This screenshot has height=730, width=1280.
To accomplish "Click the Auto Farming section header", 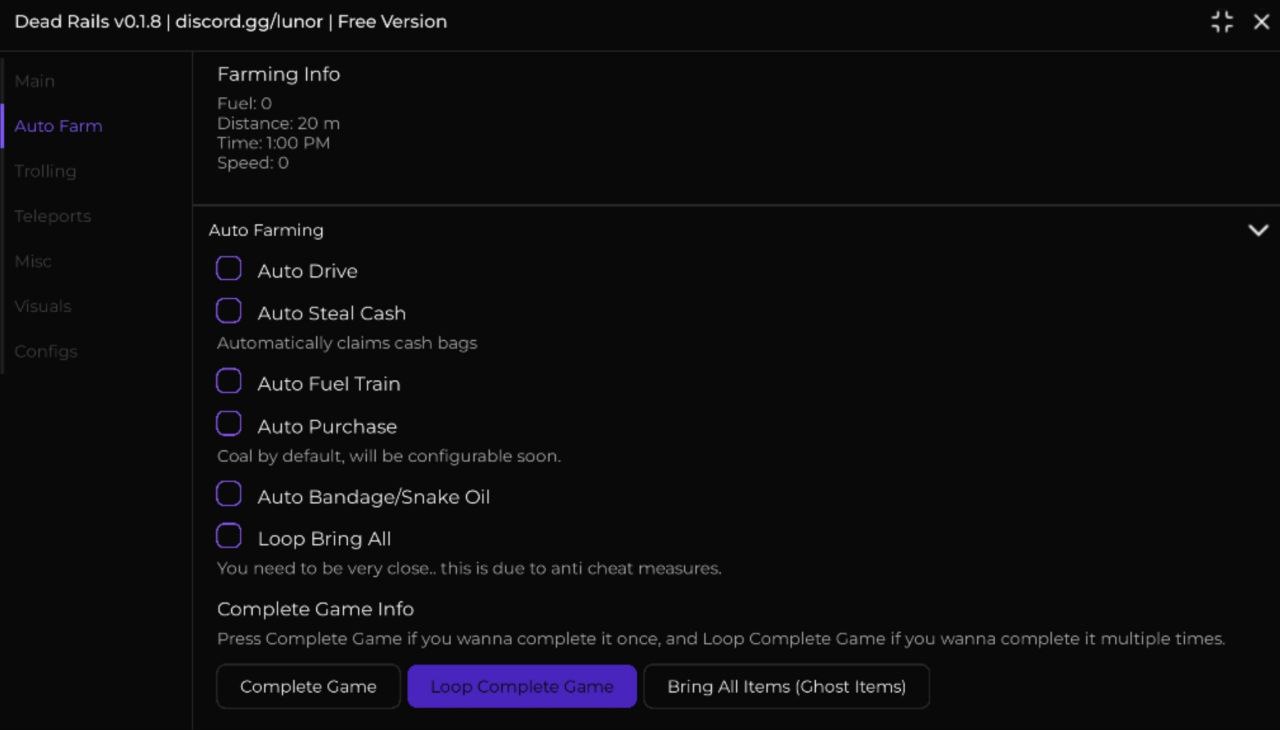I will 266,230.
